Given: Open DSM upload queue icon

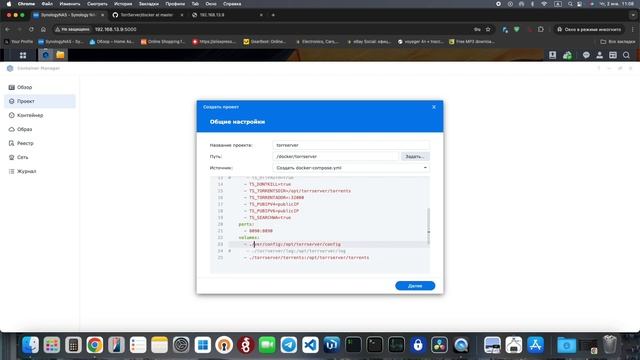Looking at the screenshot, I should click(552, 55).
